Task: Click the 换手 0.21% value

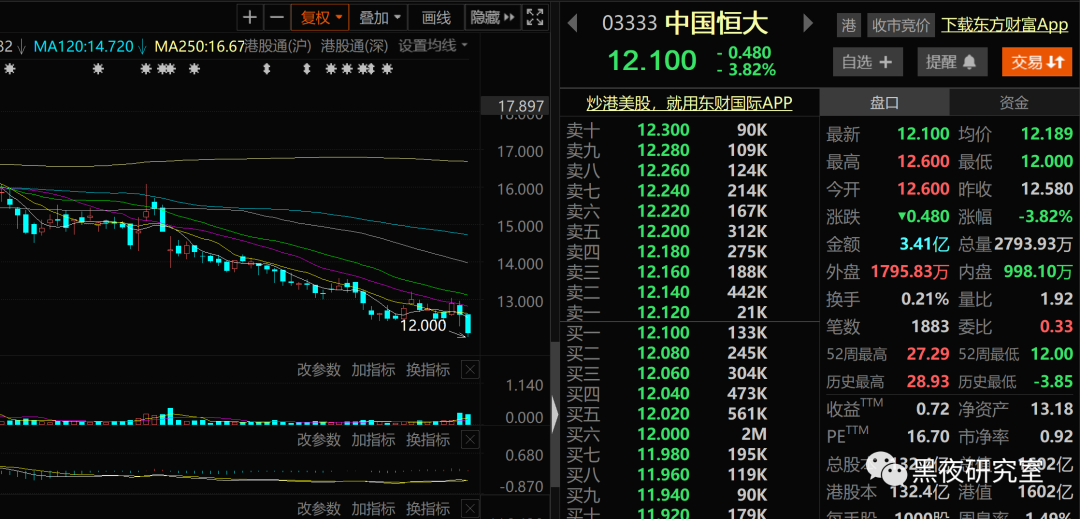Action: [925, 299]
